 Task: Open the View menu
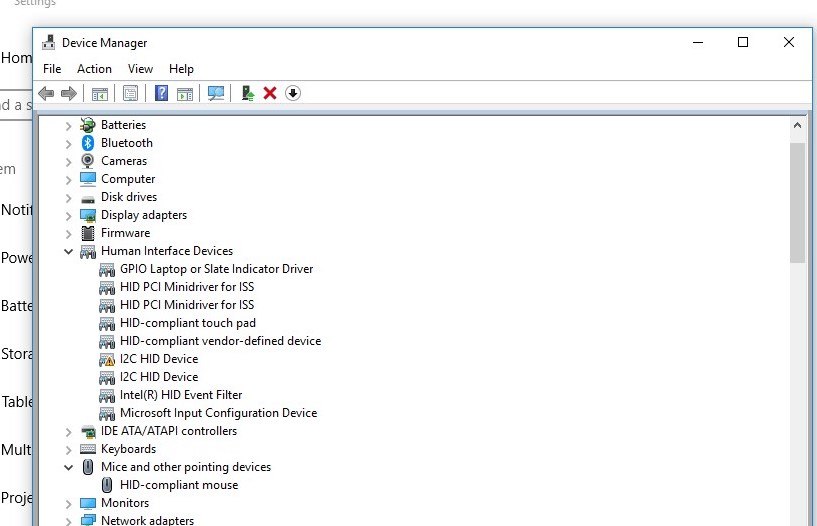point(140,69)
